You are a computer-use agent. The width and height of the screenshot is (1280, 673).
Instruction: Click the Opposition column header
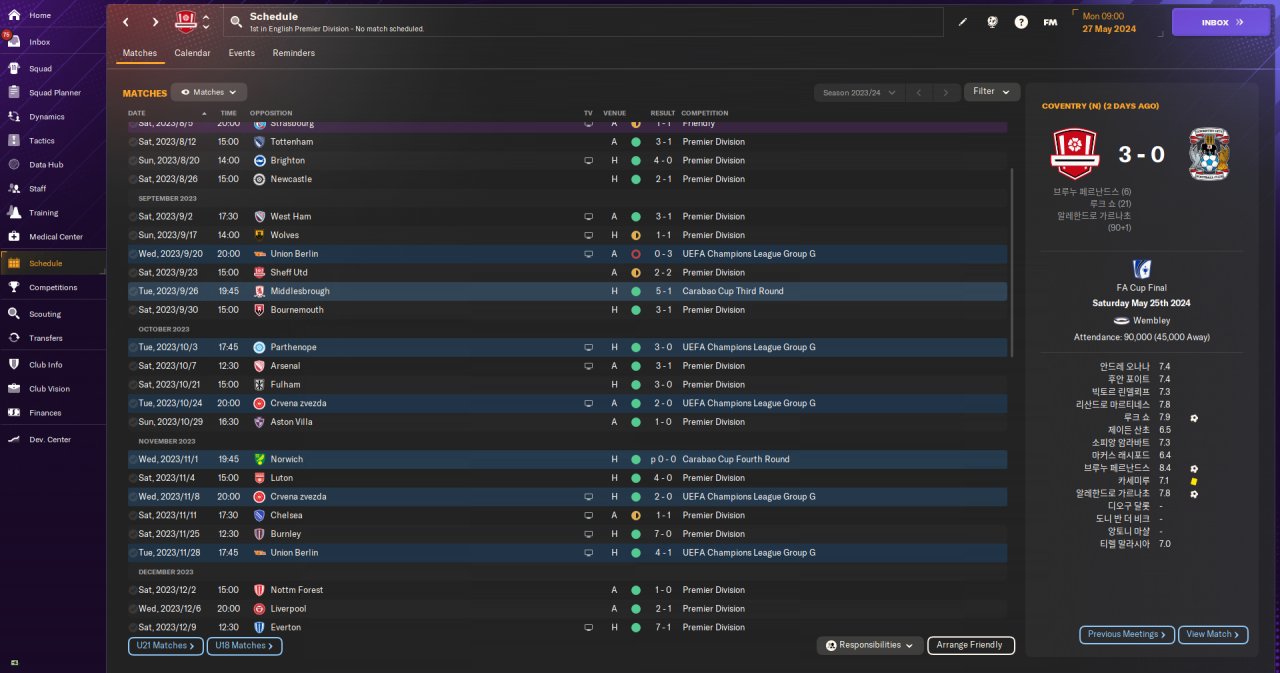tap(271, 113)
